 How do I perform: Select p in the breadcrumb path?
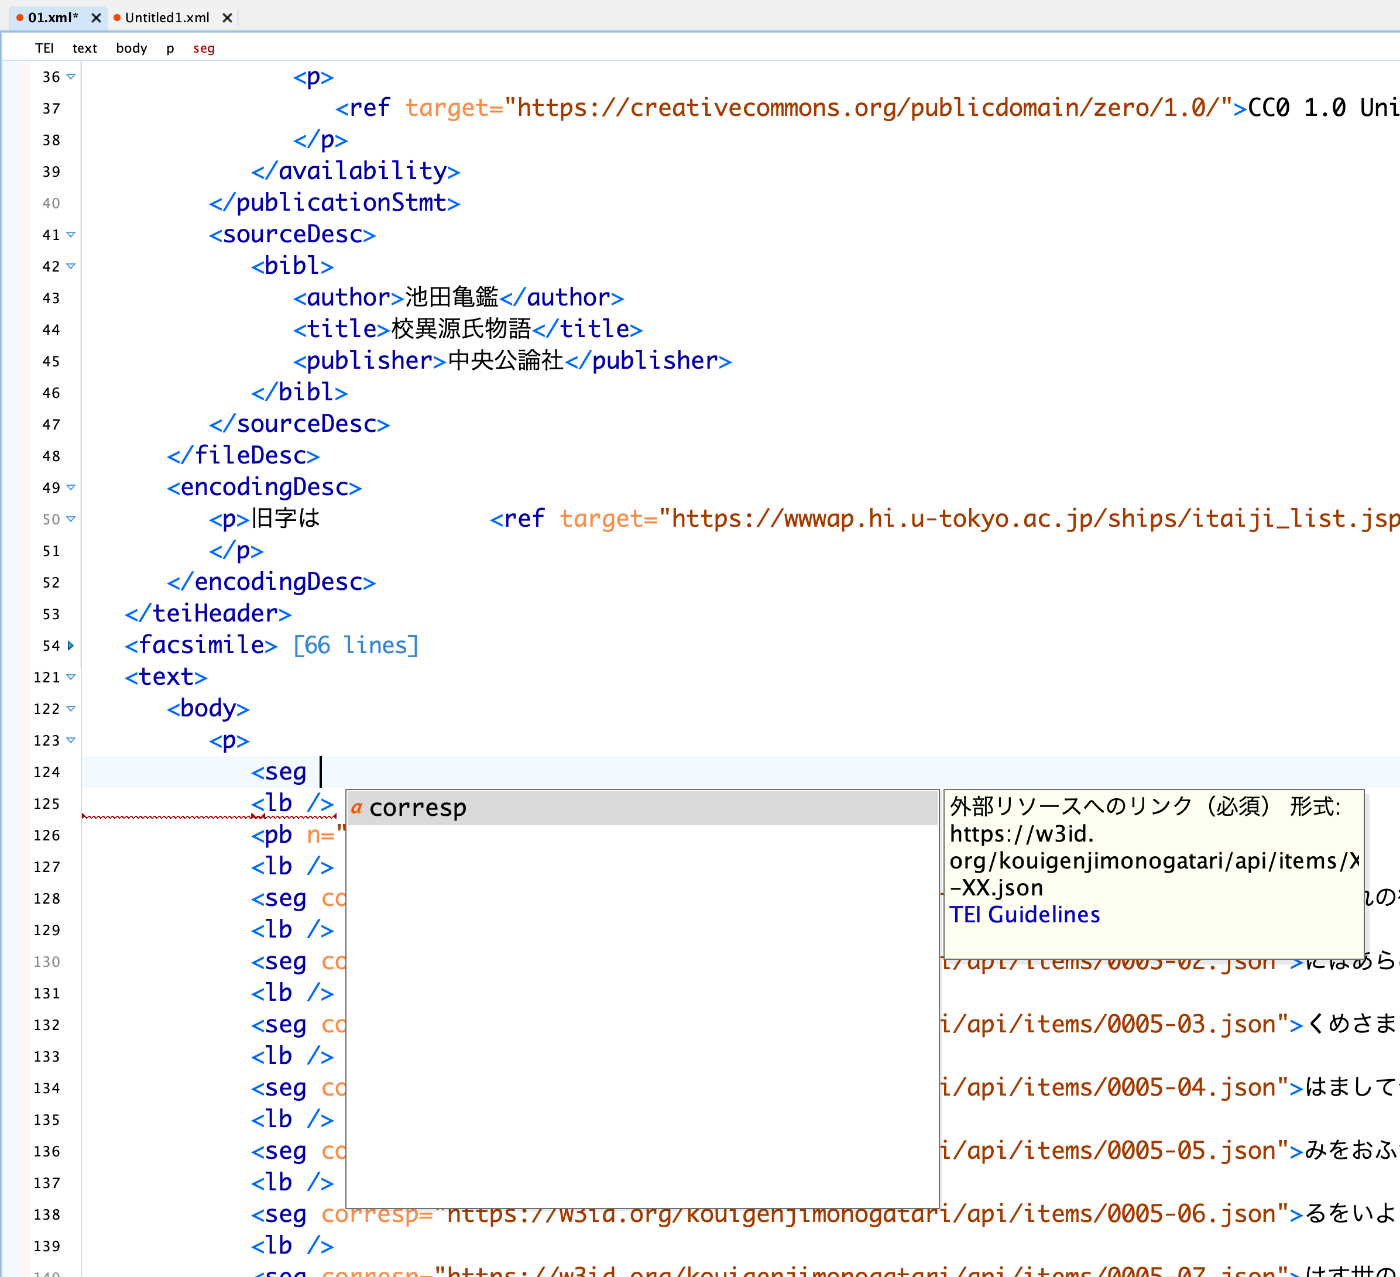tap(170, 48)
